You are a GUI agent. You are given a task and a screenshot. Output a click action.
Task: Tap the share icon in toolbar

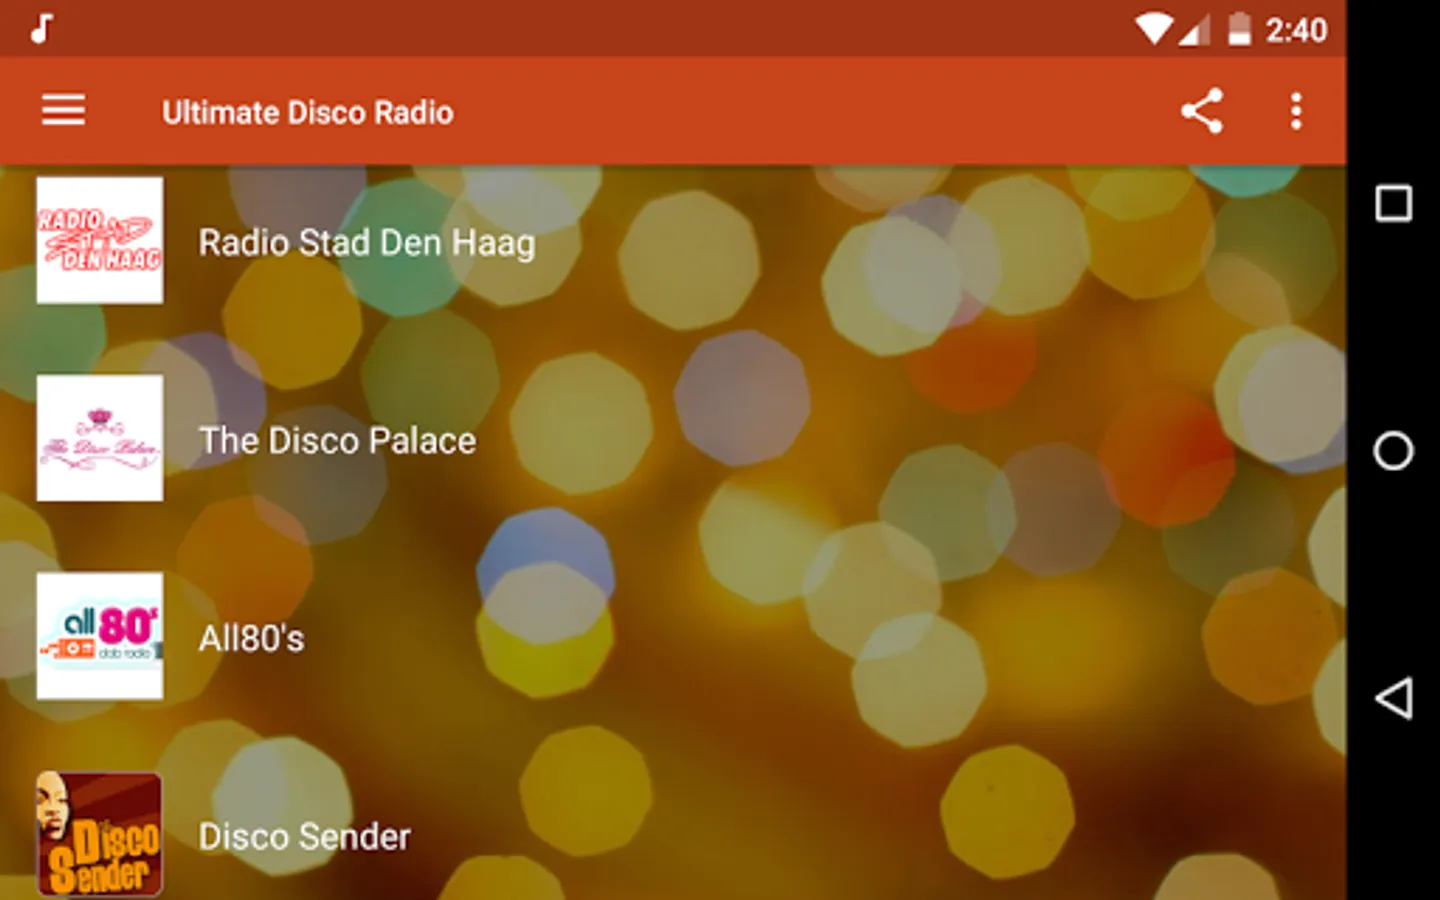click(x=1201, y=111)
